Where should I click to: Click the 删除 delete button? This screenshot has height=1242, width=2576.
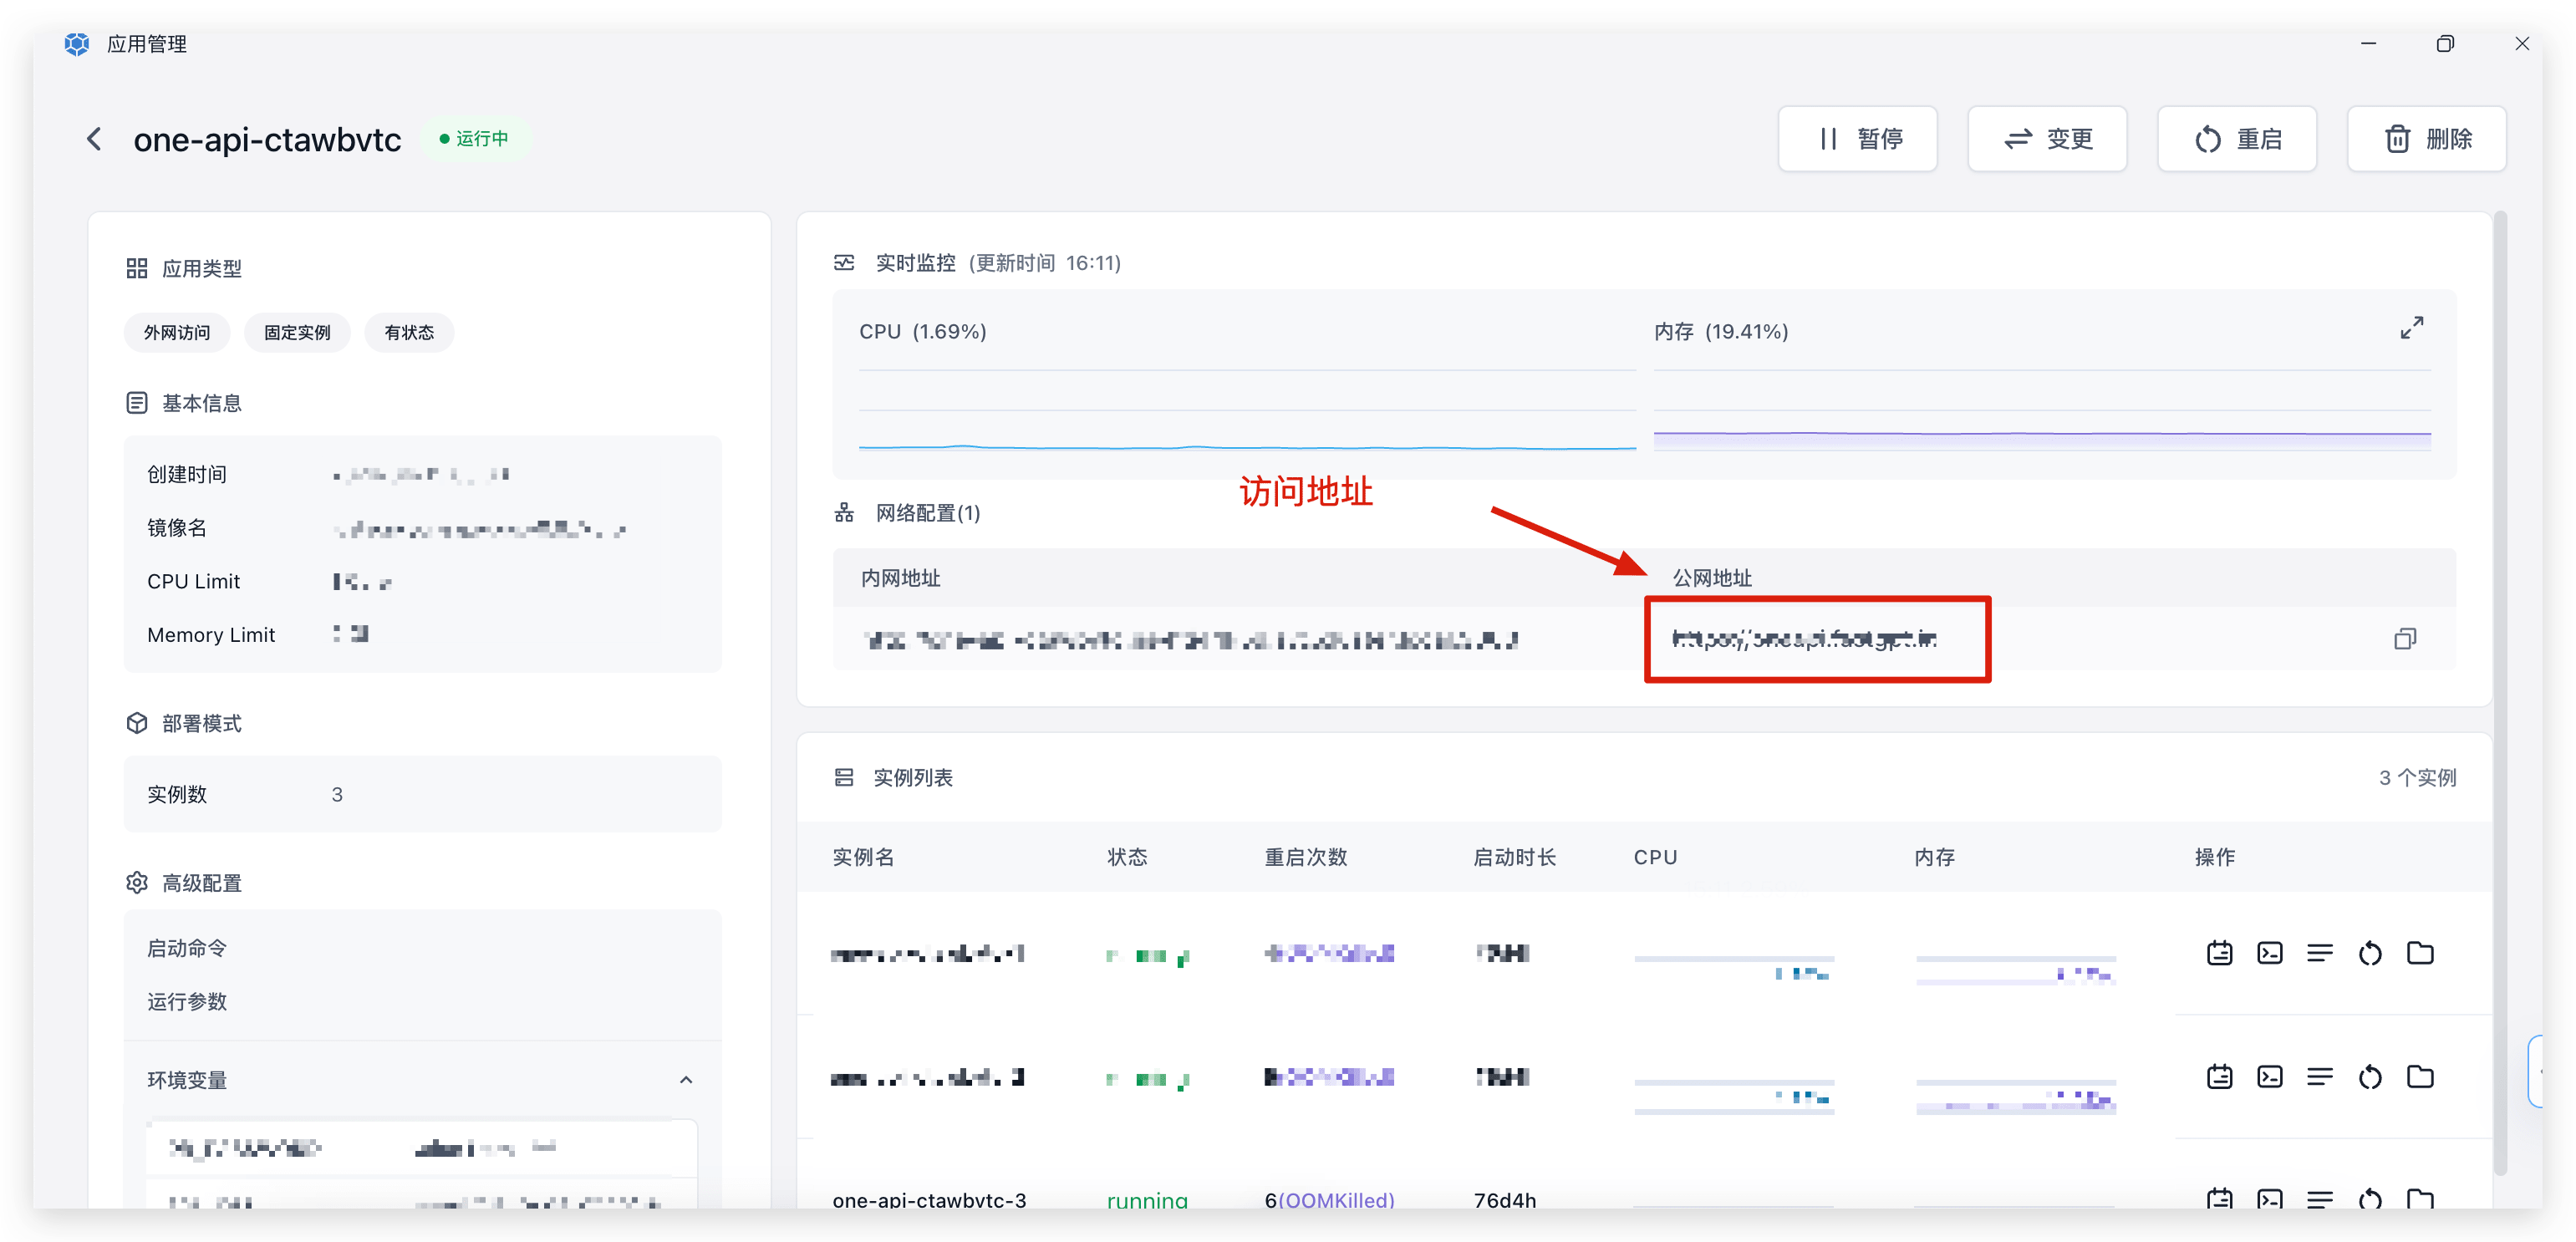click(x=2426, y=139)
